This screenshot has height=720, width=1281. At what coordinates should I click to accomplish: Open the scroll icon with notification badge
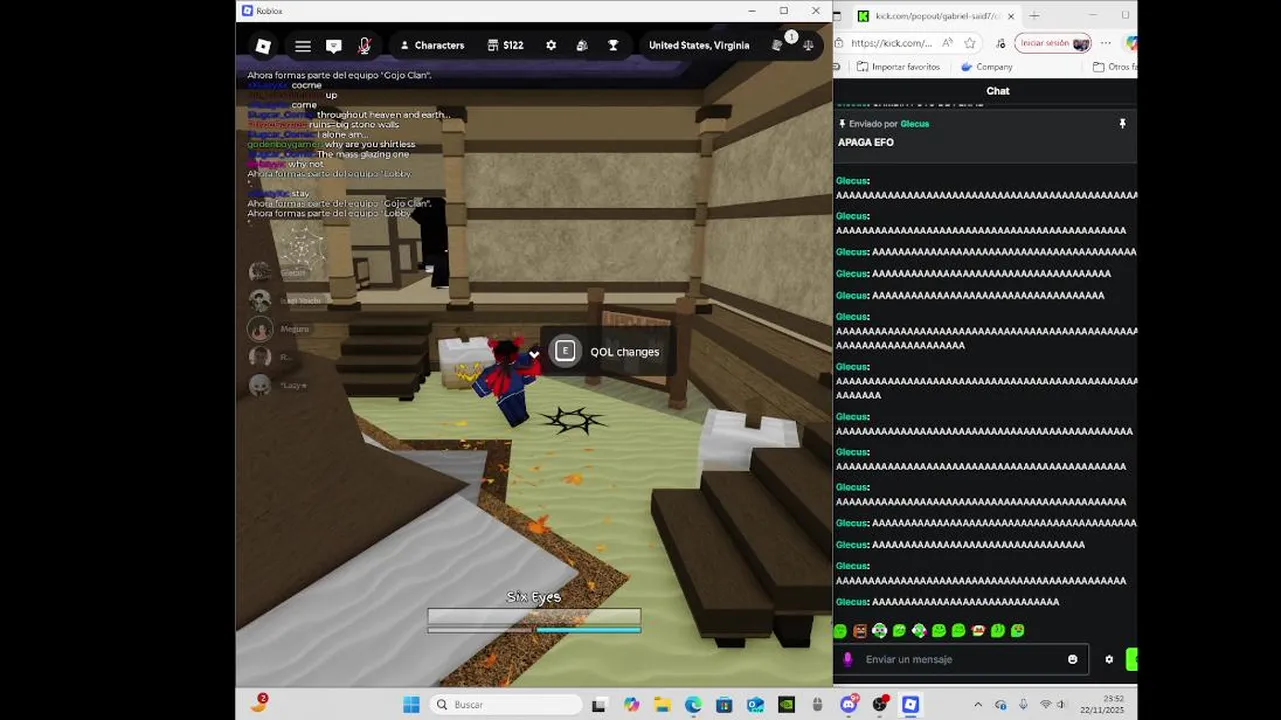pyautogui.click(x=780, y=44)
